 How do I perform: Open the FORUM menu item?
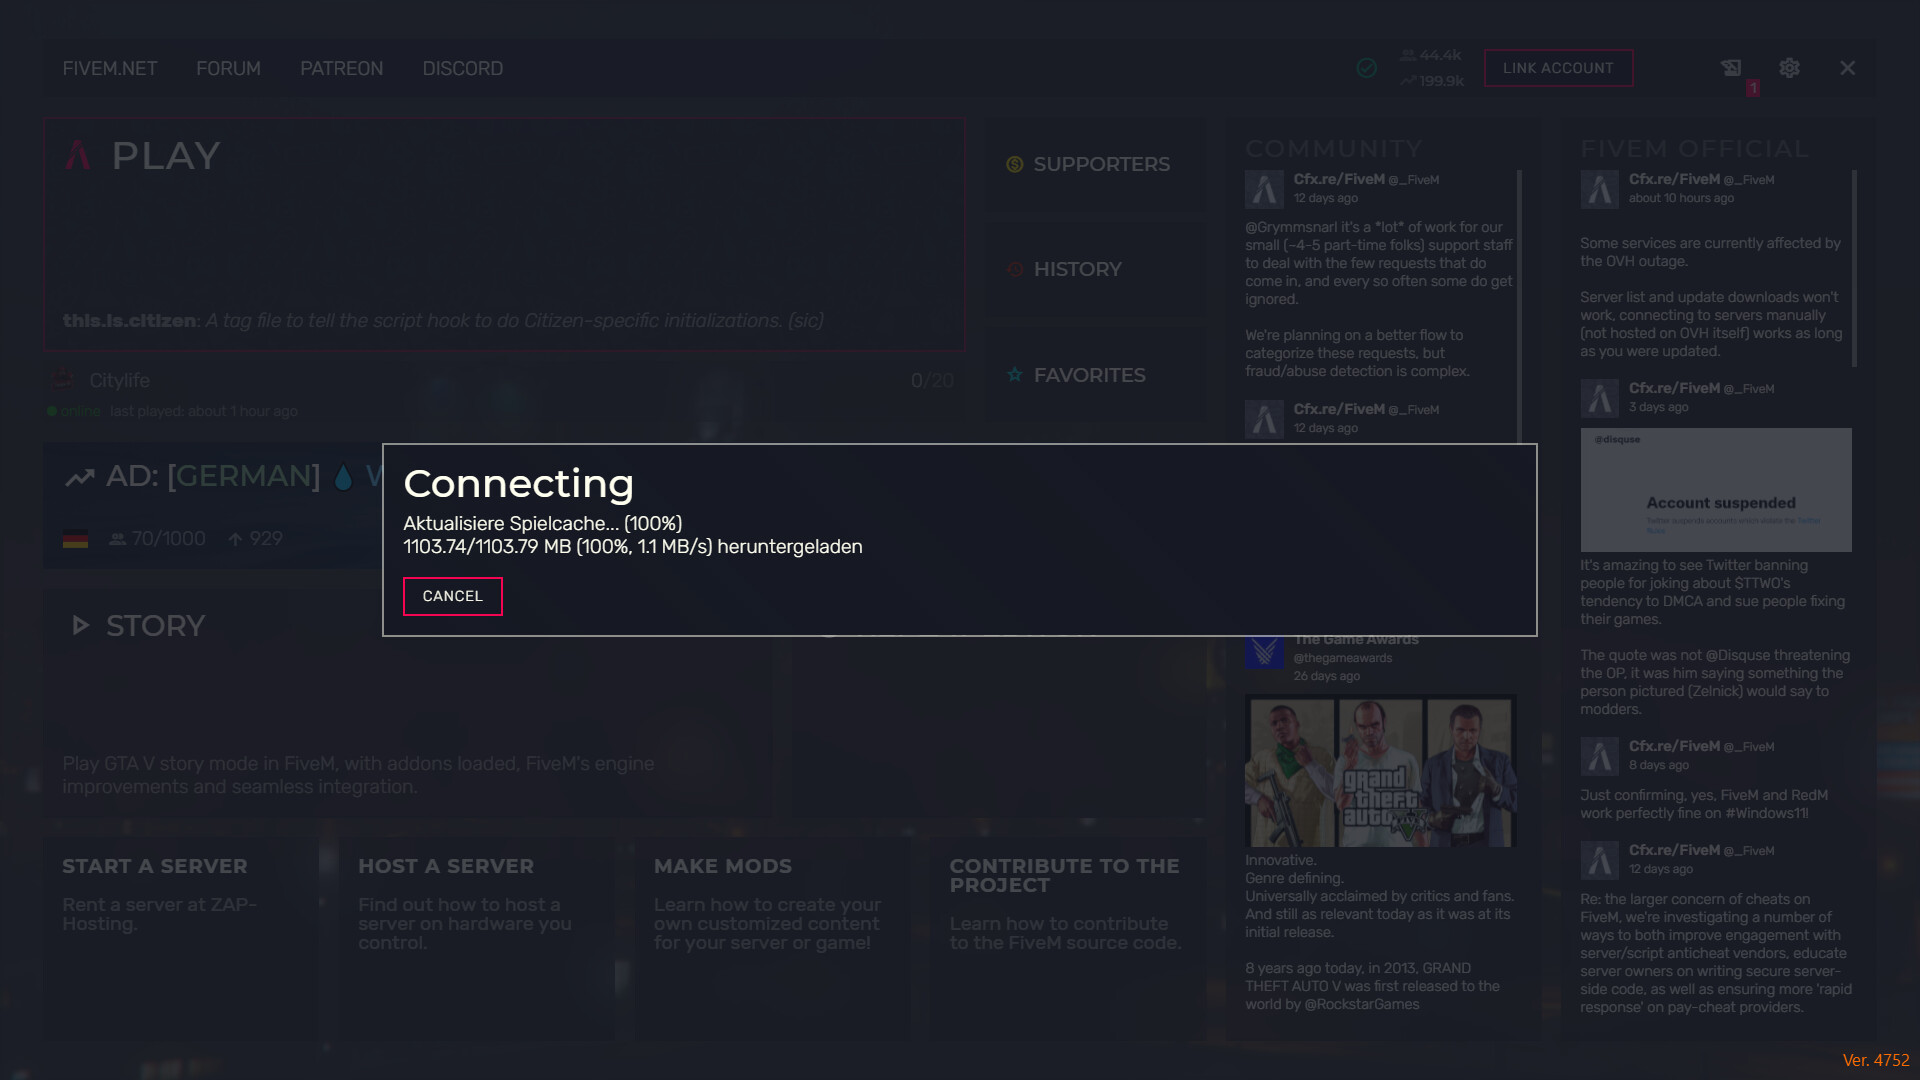click(228, 68)
